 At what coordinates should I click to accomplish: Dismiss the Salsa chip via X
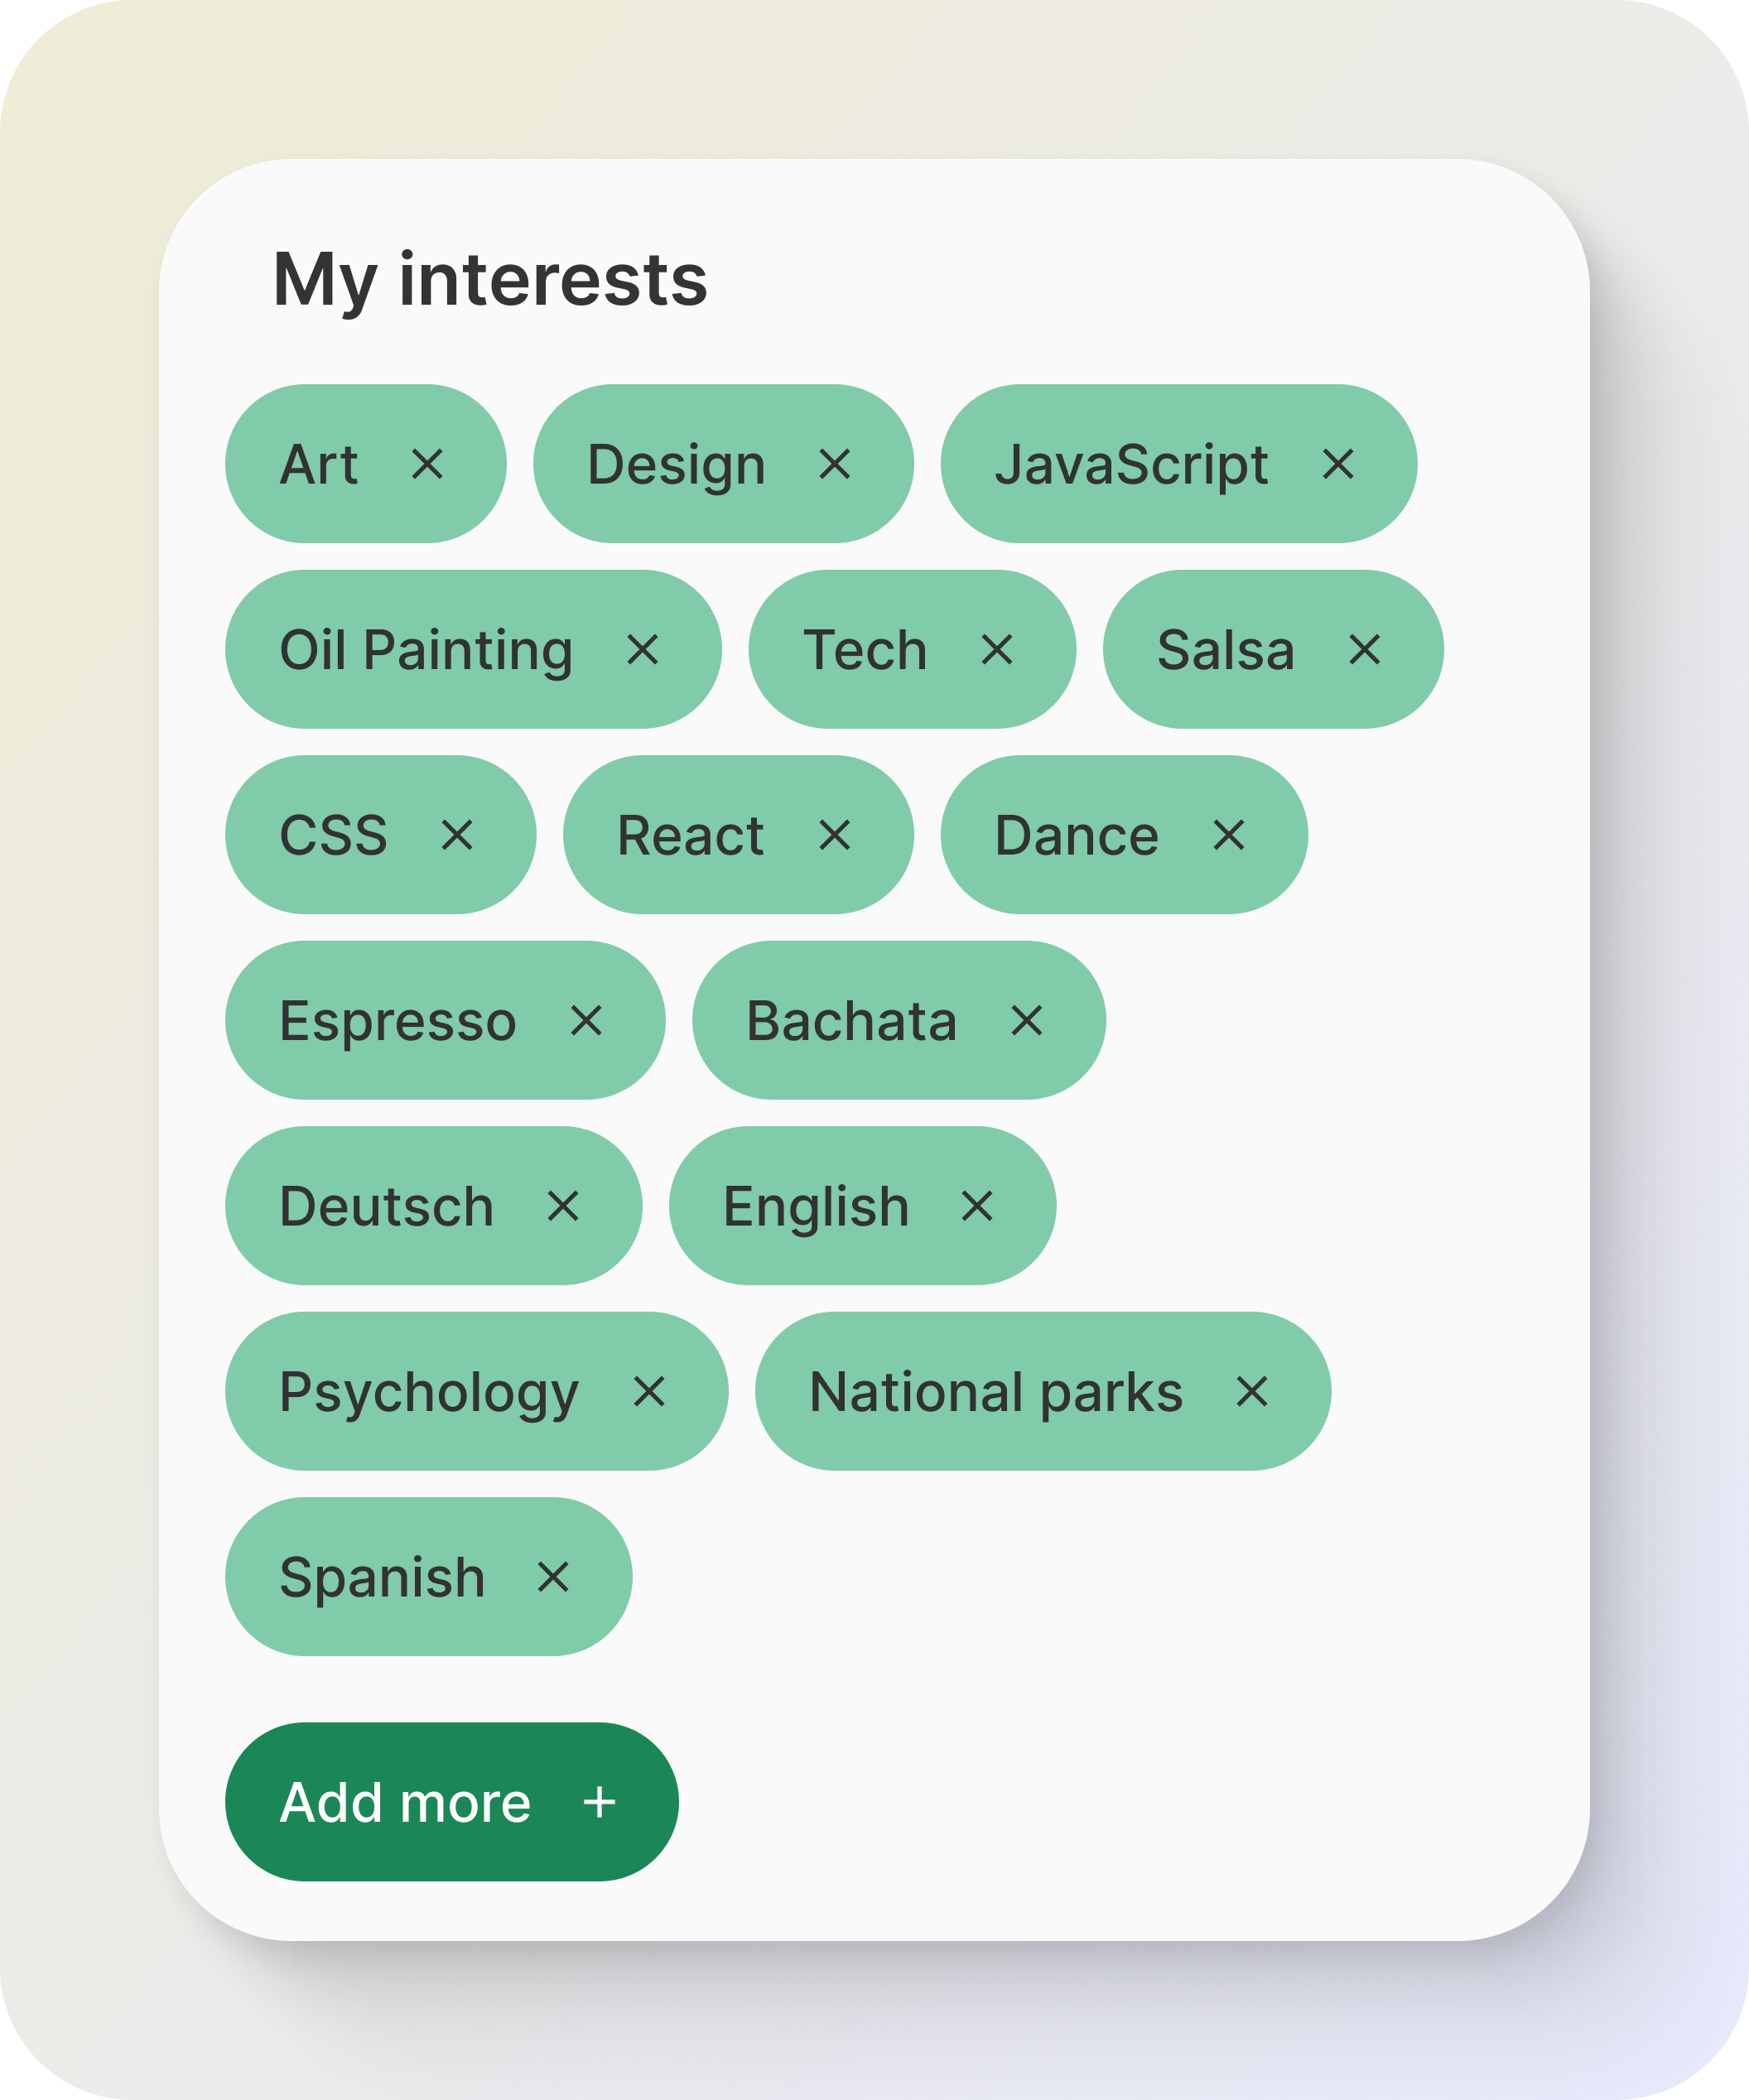pos(1364,650)
